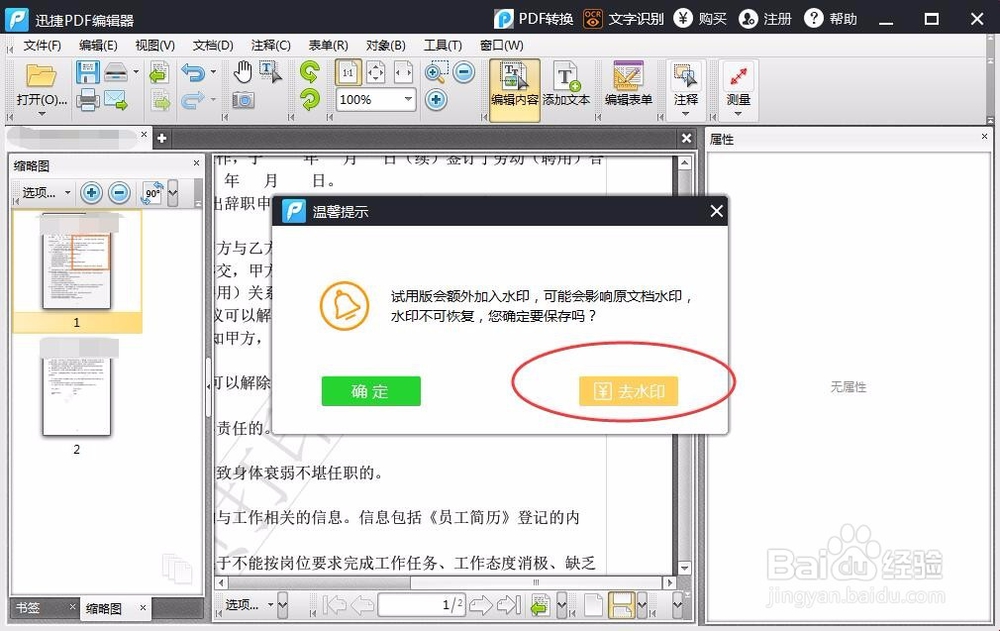Toggle 编辑内容 edit content tool

[515, 90]
